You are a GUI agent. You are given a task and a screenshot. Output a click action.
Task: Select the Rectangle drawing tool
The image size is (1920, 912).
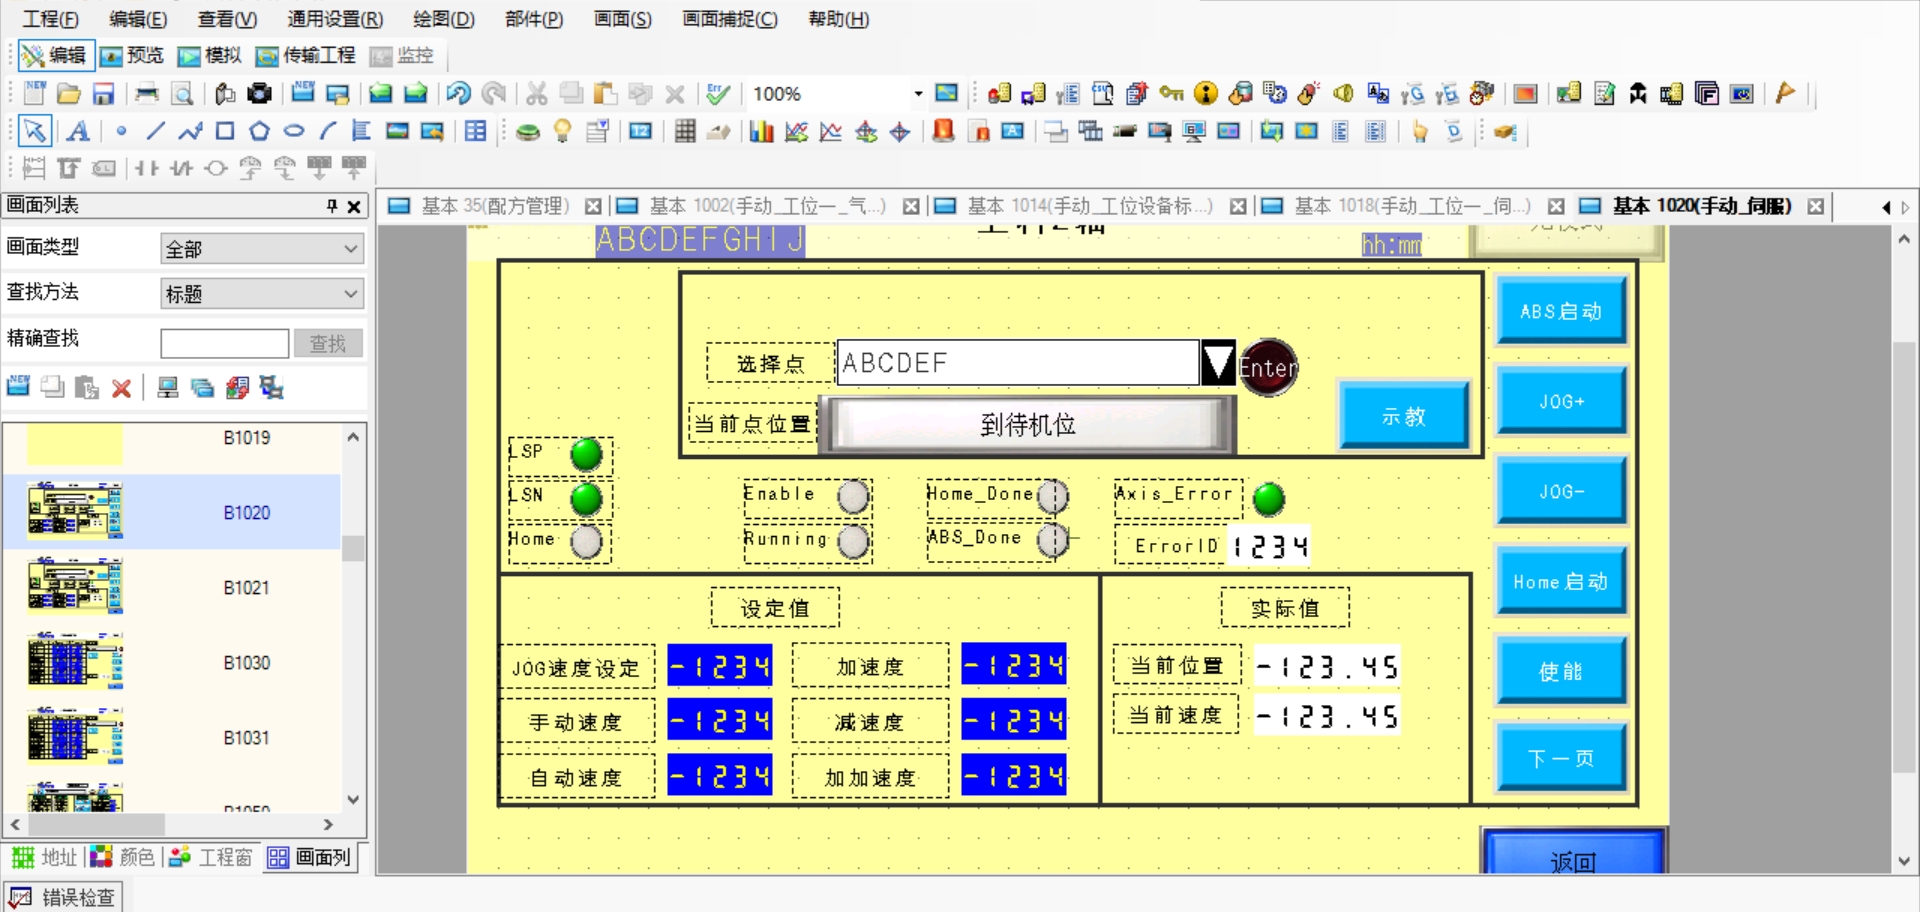click(225, 131)
